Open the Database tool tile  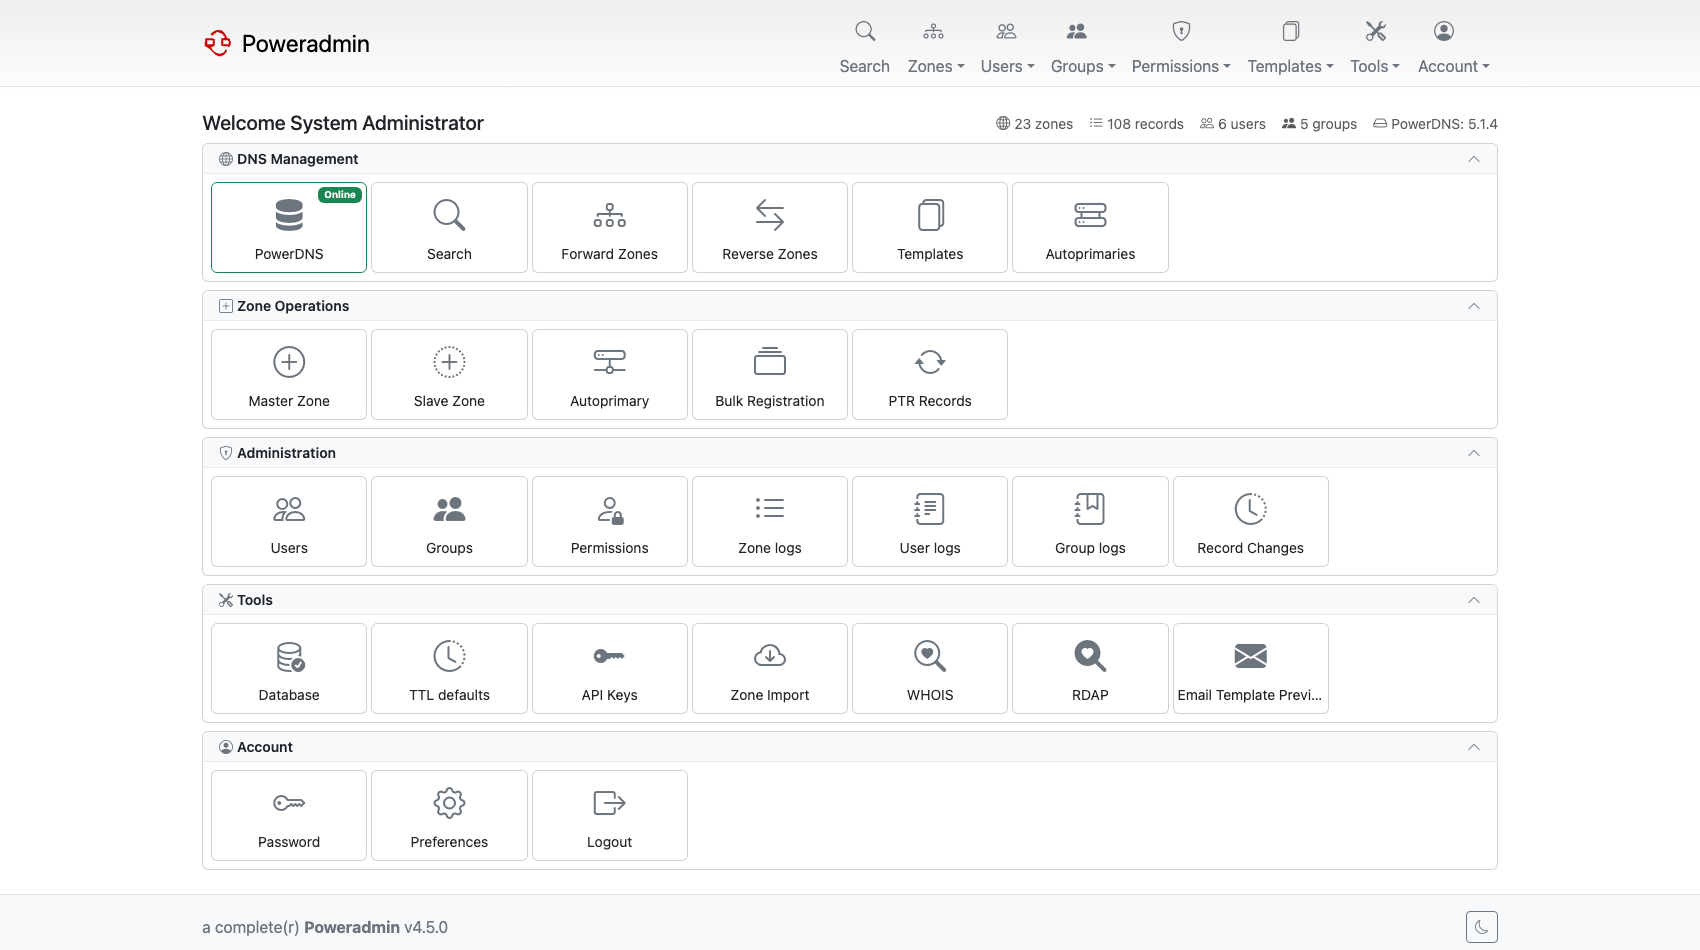[x=289, y=668]
